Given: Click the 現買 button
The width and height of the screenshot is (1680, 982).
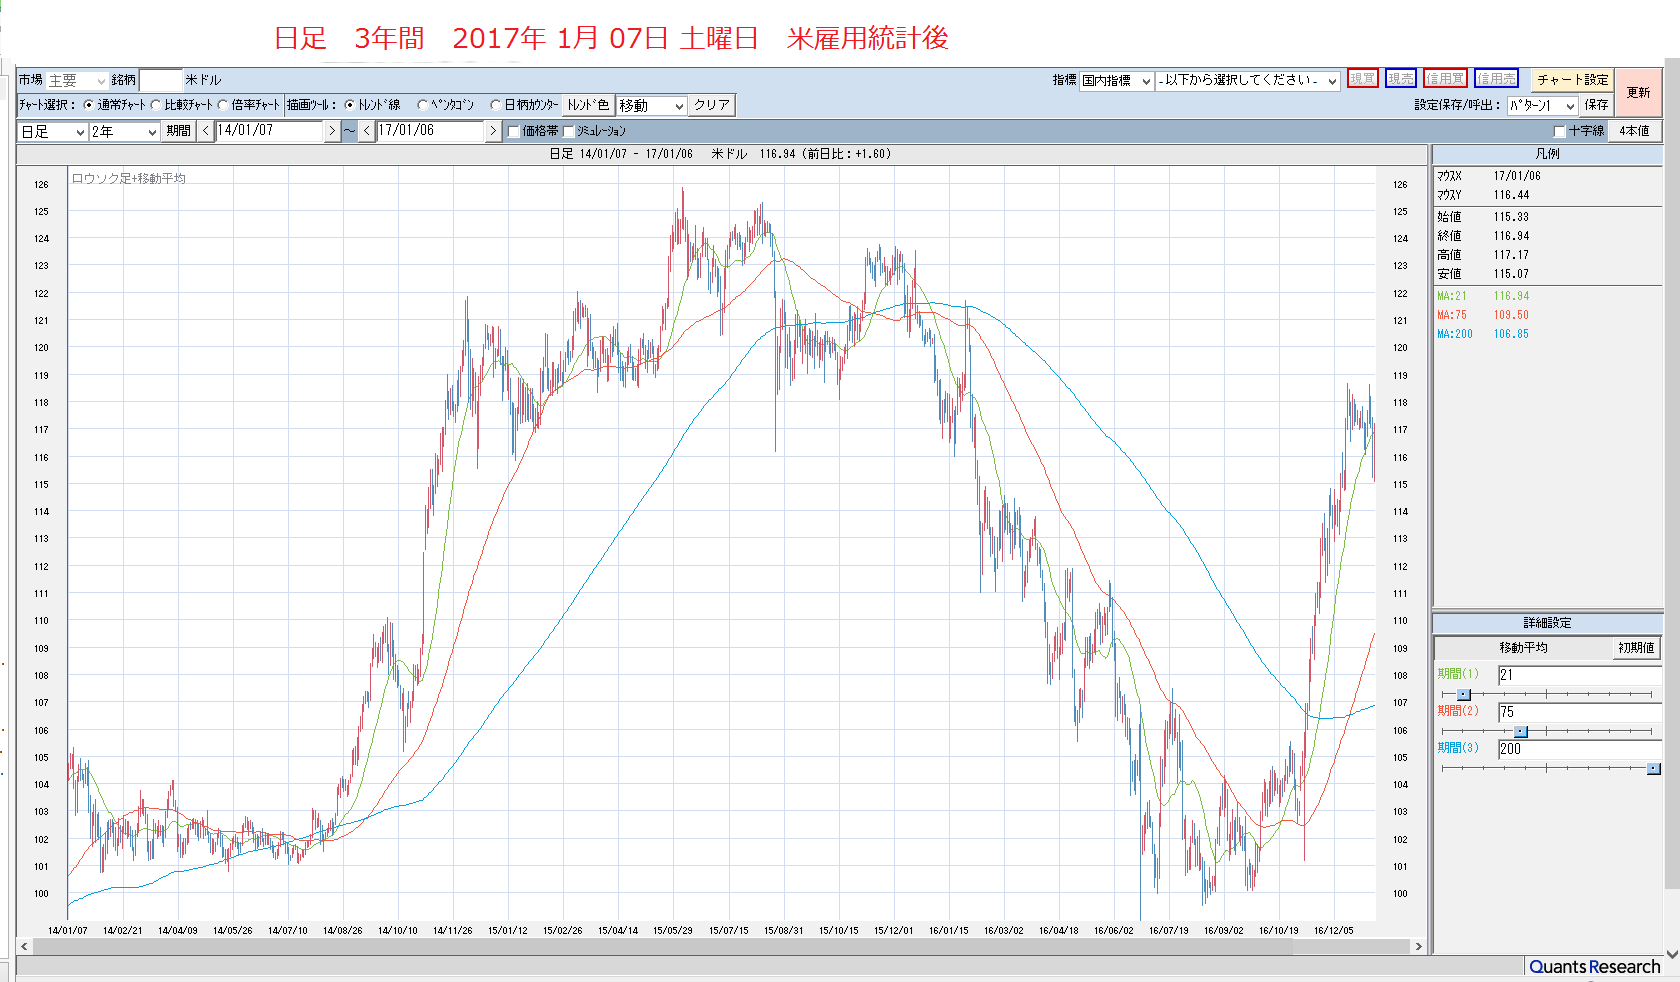Looking at the screenshot, I should pos(1363,79).
